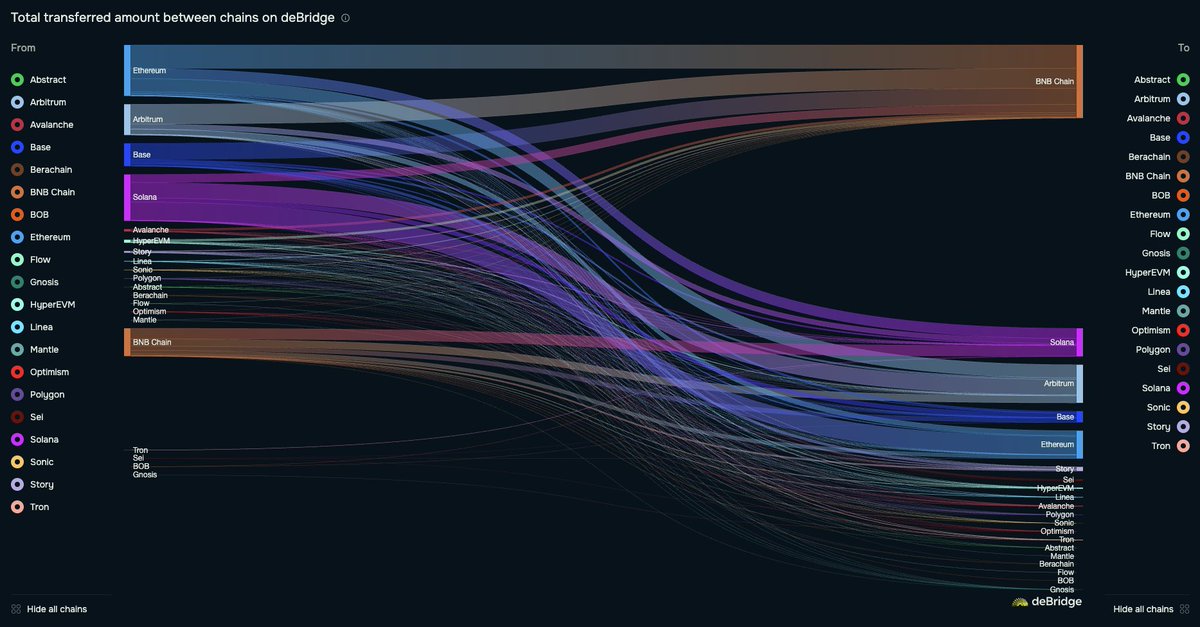Toggle Story chain in the From legend

[x=33, y=485]
